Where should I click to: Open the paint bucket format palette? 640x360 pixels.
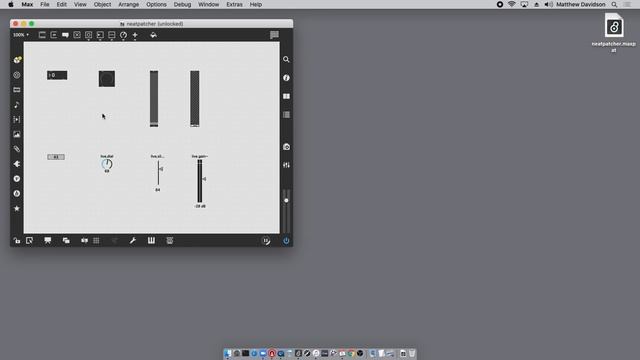coord(153,35)
